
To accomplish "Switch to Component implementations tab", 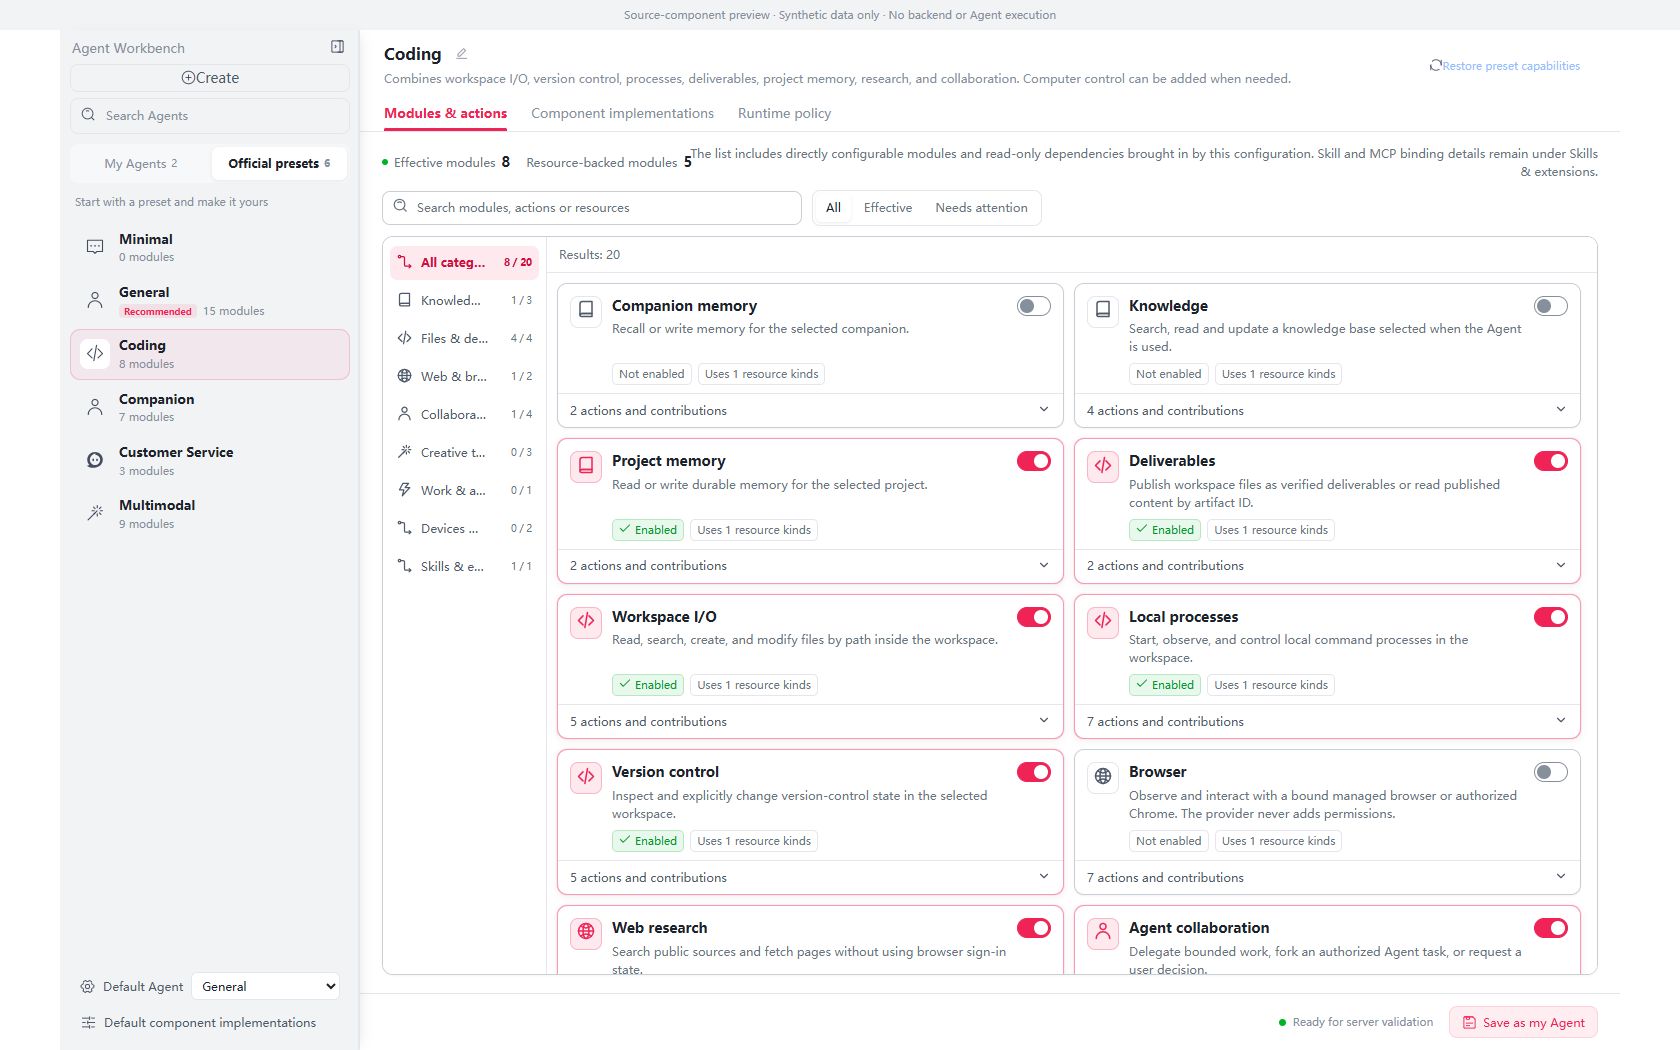I will pyautogui.click(x=622, y=113).
